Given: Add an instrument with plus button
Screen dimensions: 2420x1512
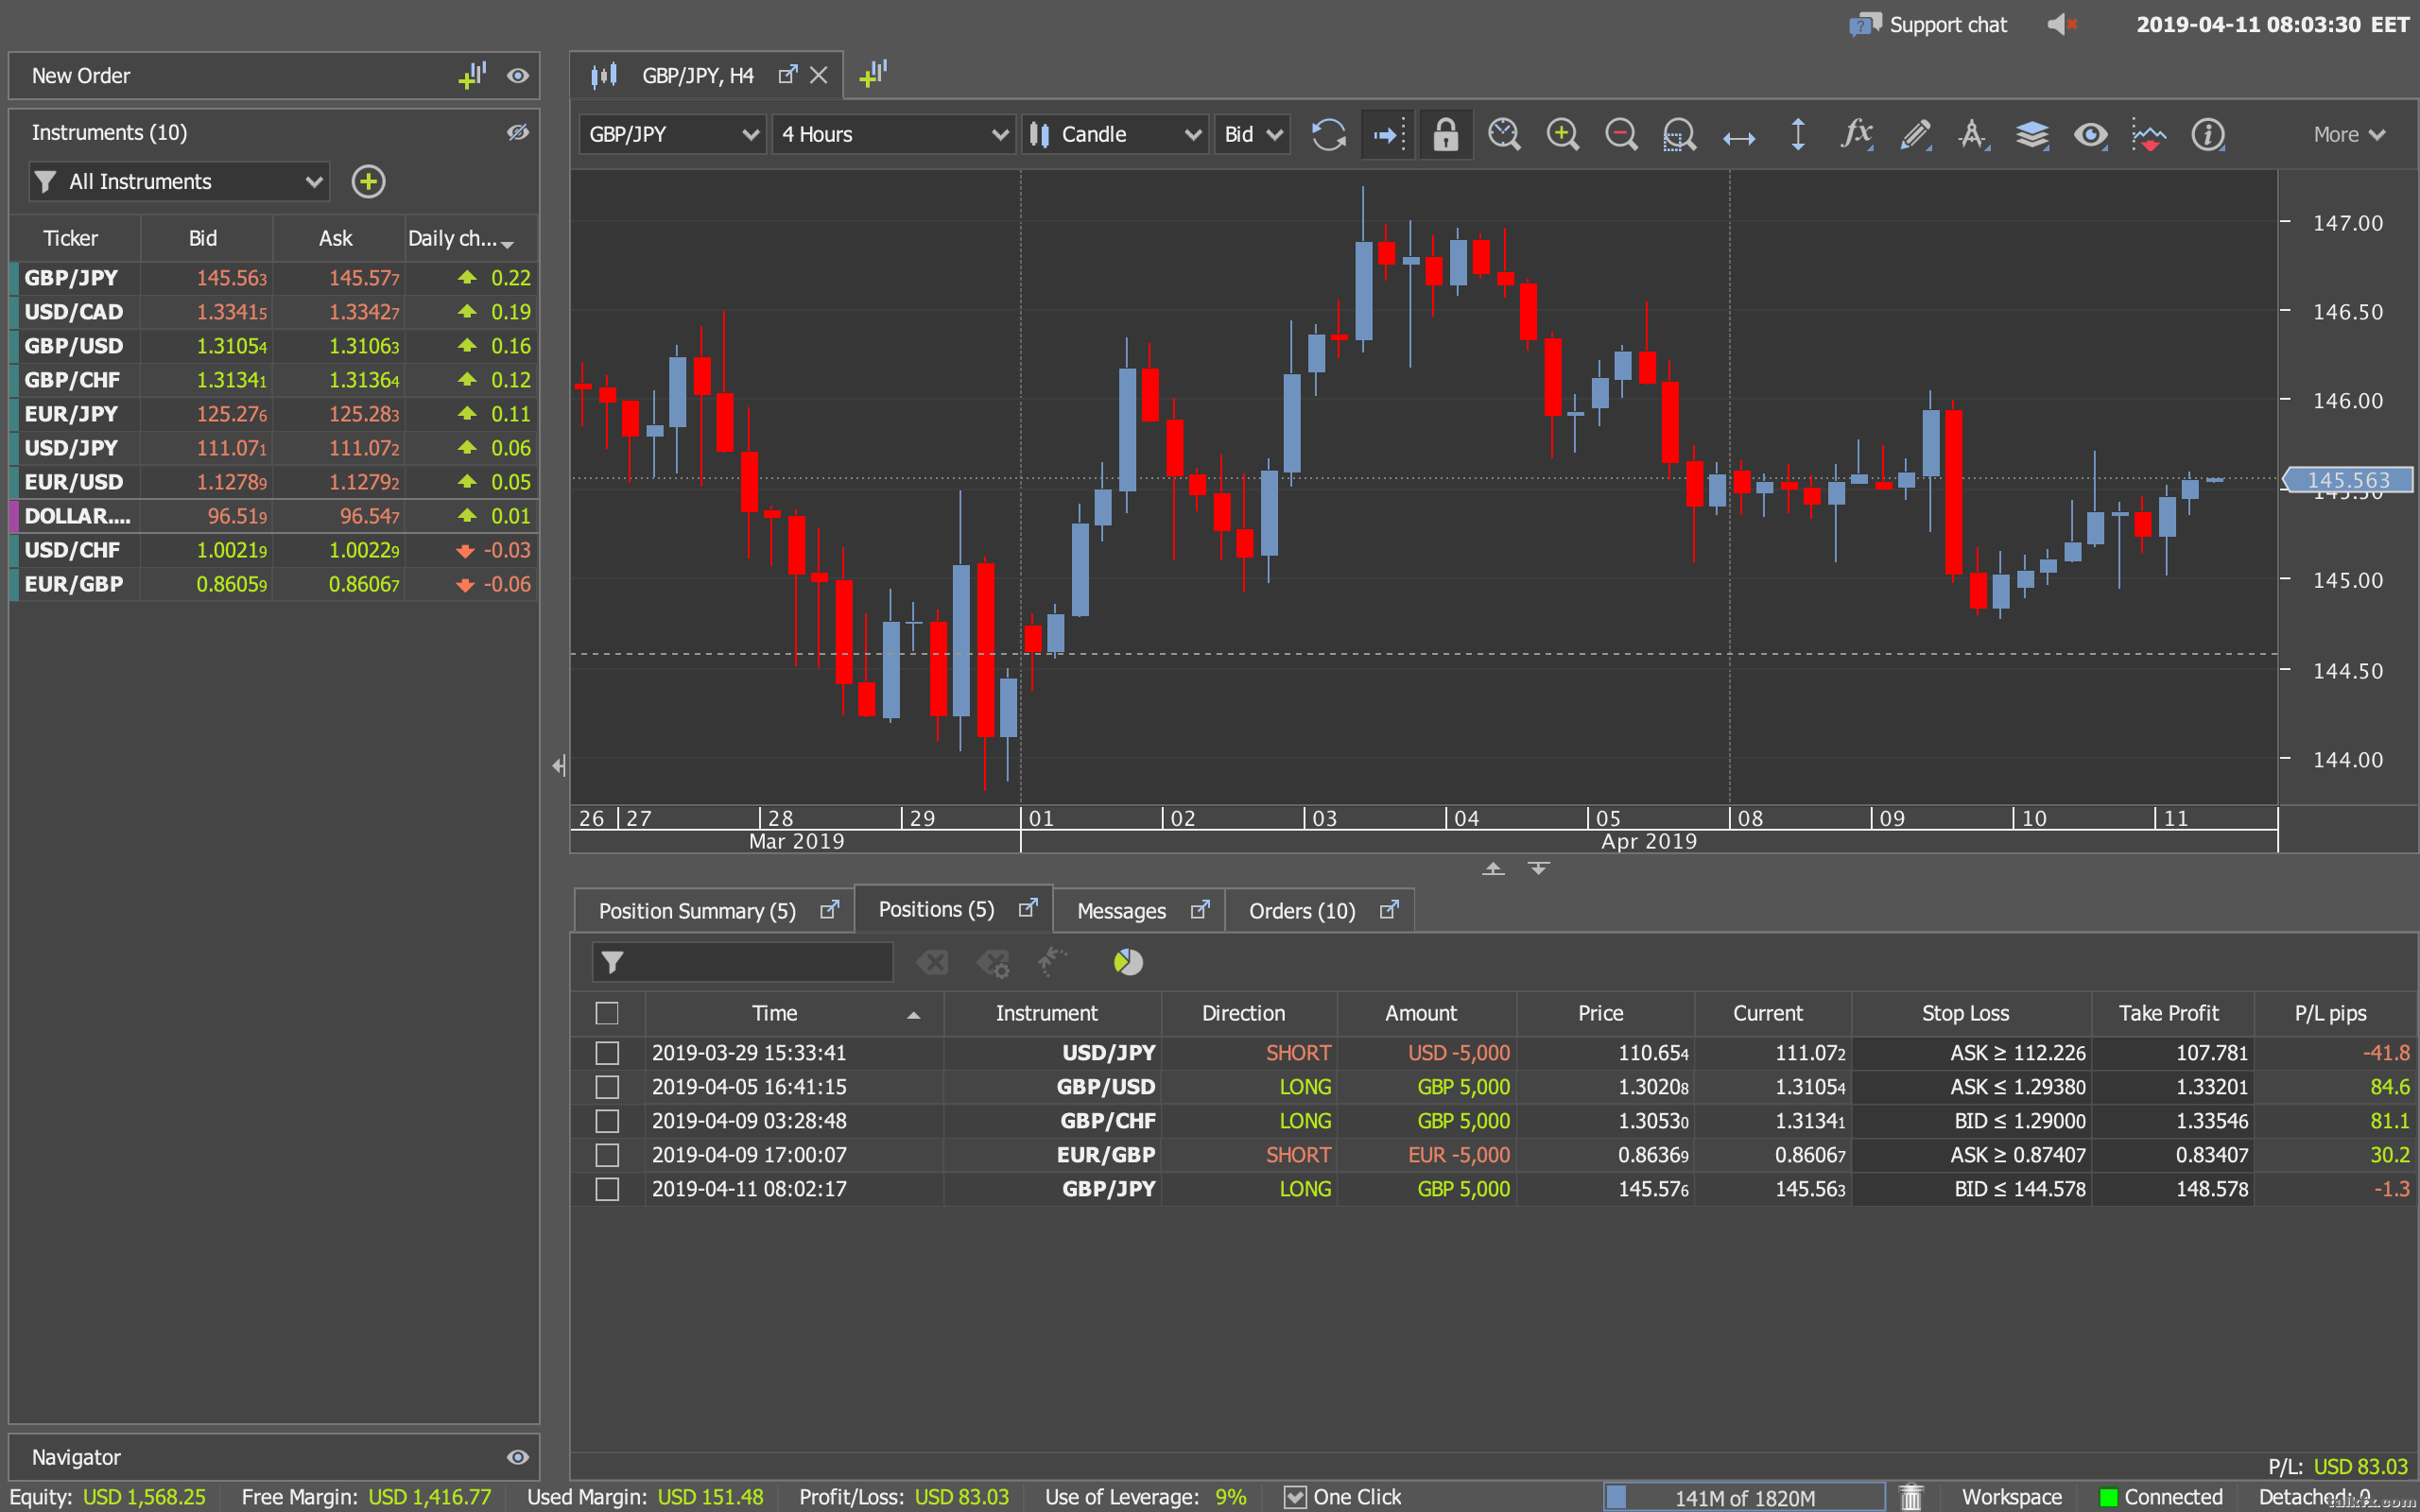Looking at the screenshot, I should point(368,182).
